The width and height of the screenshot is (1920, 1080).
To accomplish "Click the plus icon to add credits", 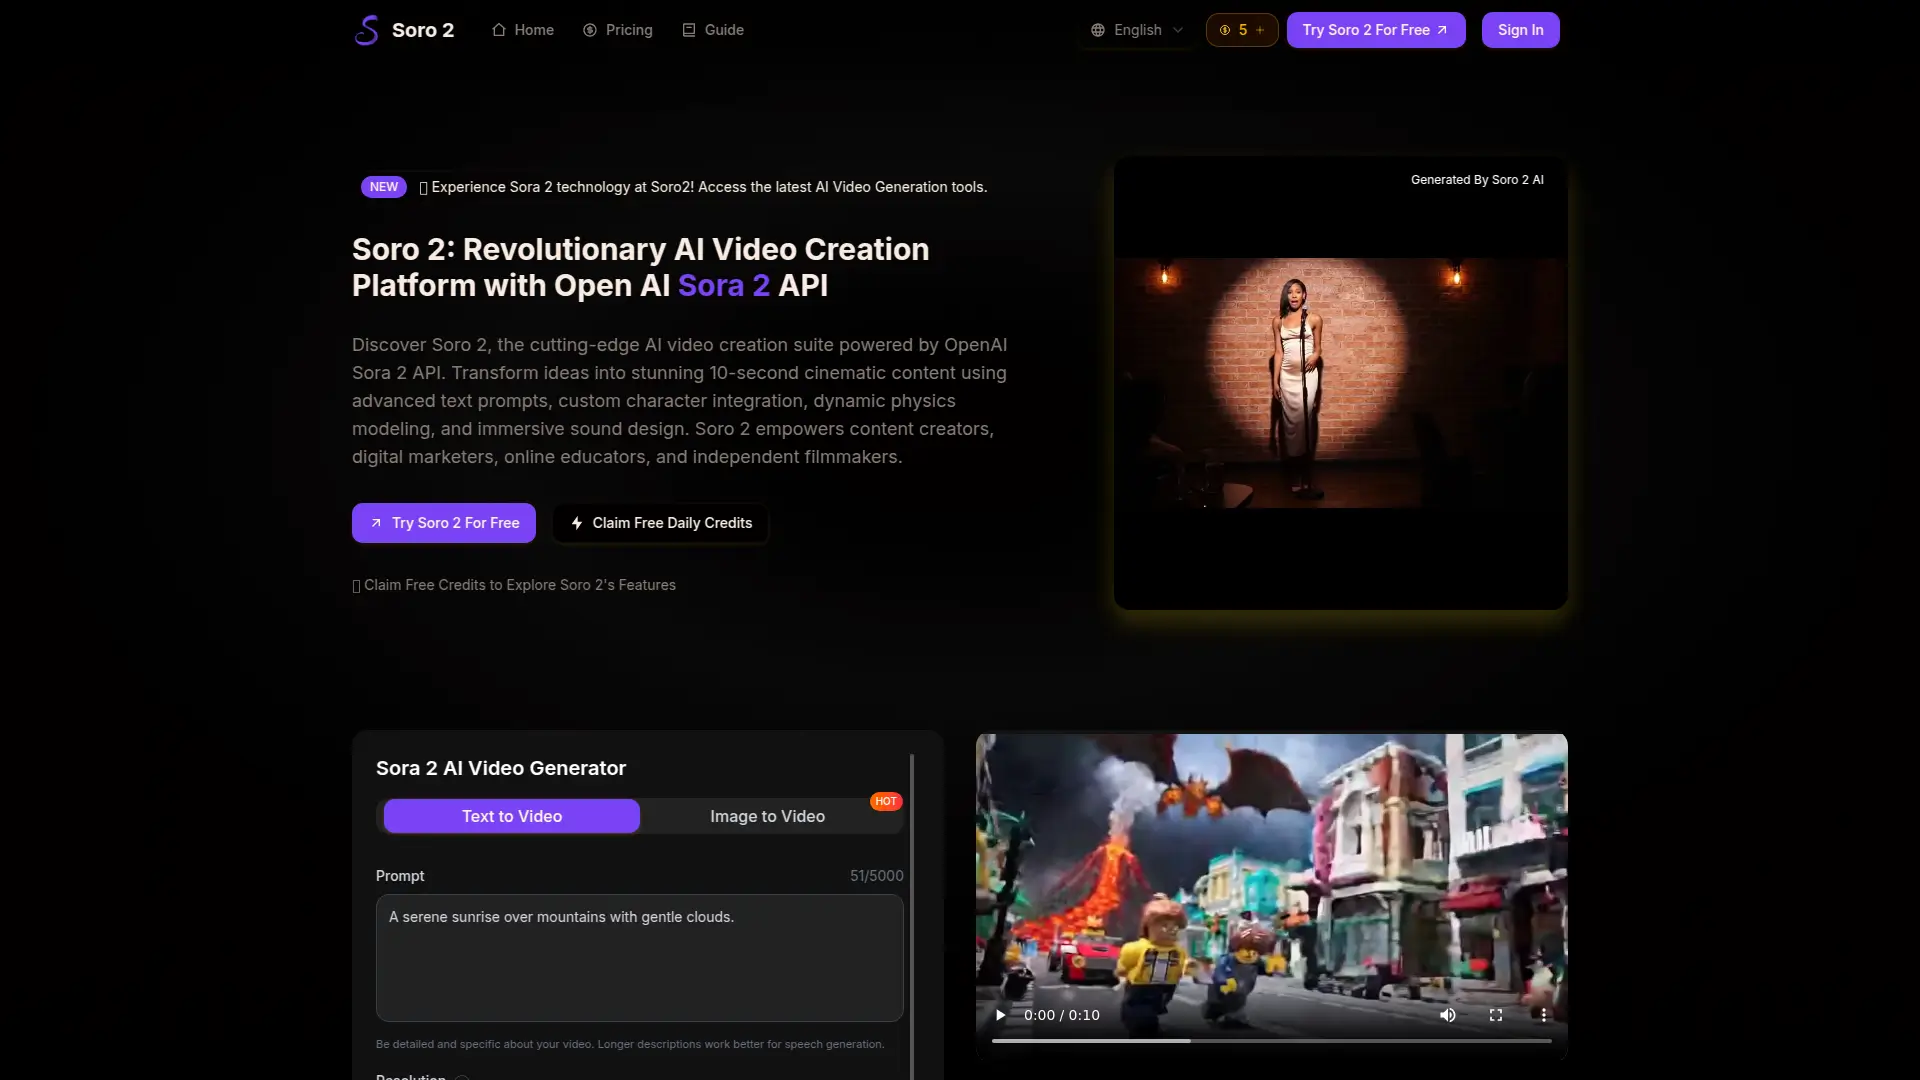I will click(1260, 30).
